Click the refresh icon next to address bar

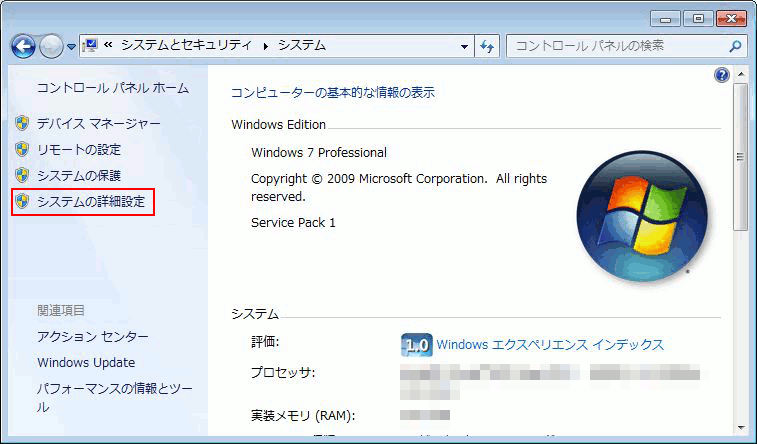[x=488, y=46]
